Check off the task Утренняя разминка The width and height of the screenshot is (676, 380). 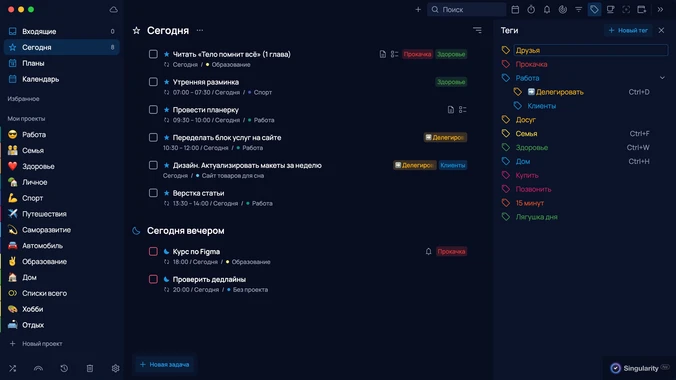pyautogui.click(x=153, y=82)
